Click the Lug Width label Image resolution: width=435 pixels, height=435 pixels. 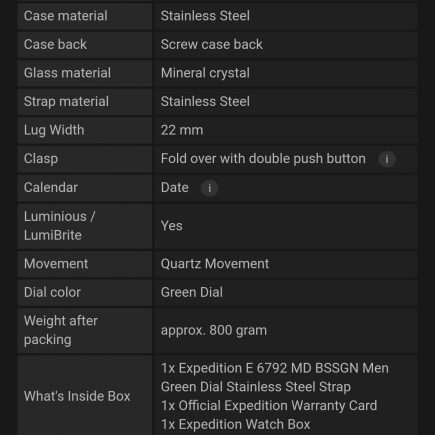tap(54, 130)
